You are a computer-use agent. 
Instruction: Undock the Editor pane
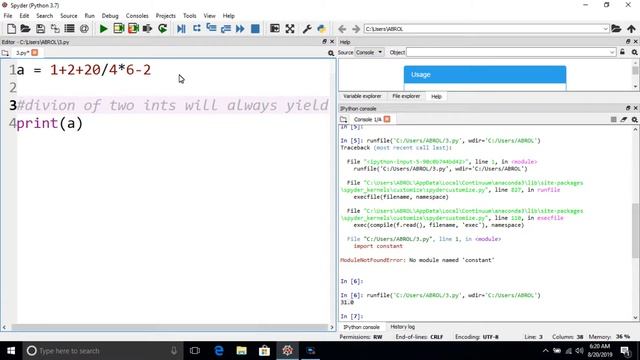point(324,42)
